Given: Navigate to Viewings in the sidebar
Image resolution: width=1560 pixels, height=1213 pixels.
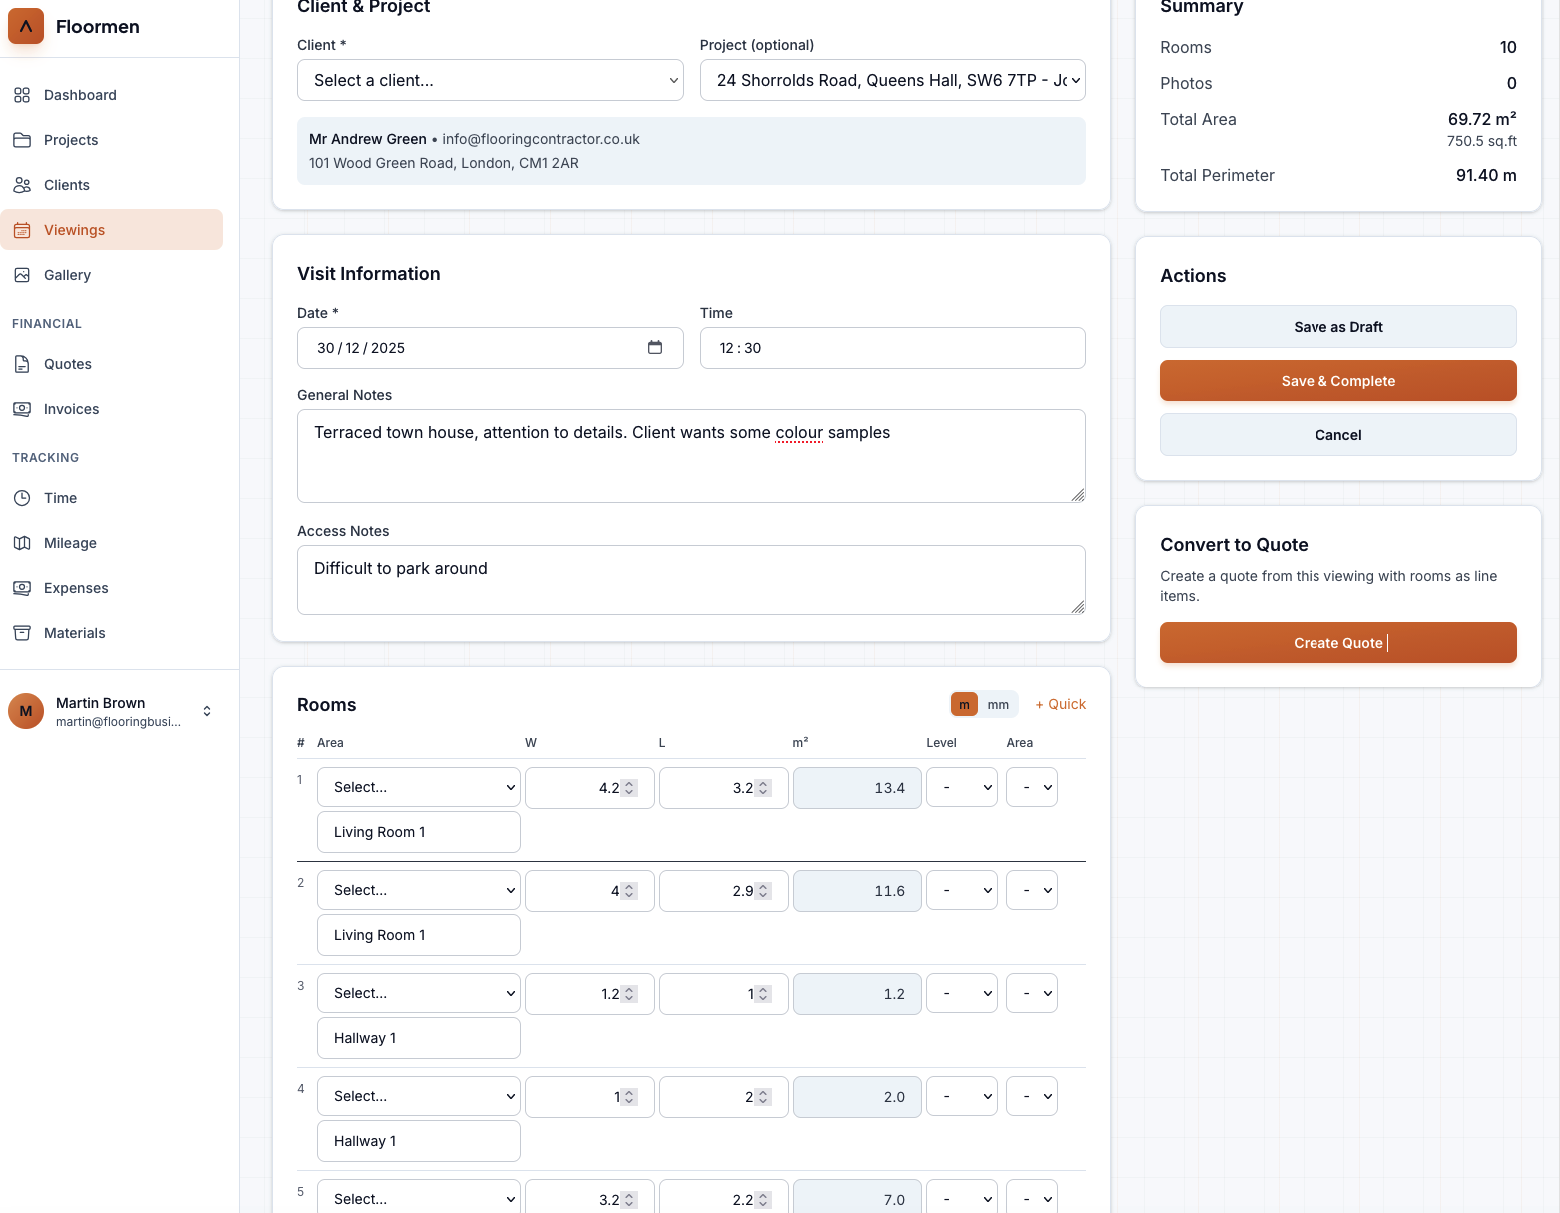Looking at the screenshot, I should coord(74,230).
